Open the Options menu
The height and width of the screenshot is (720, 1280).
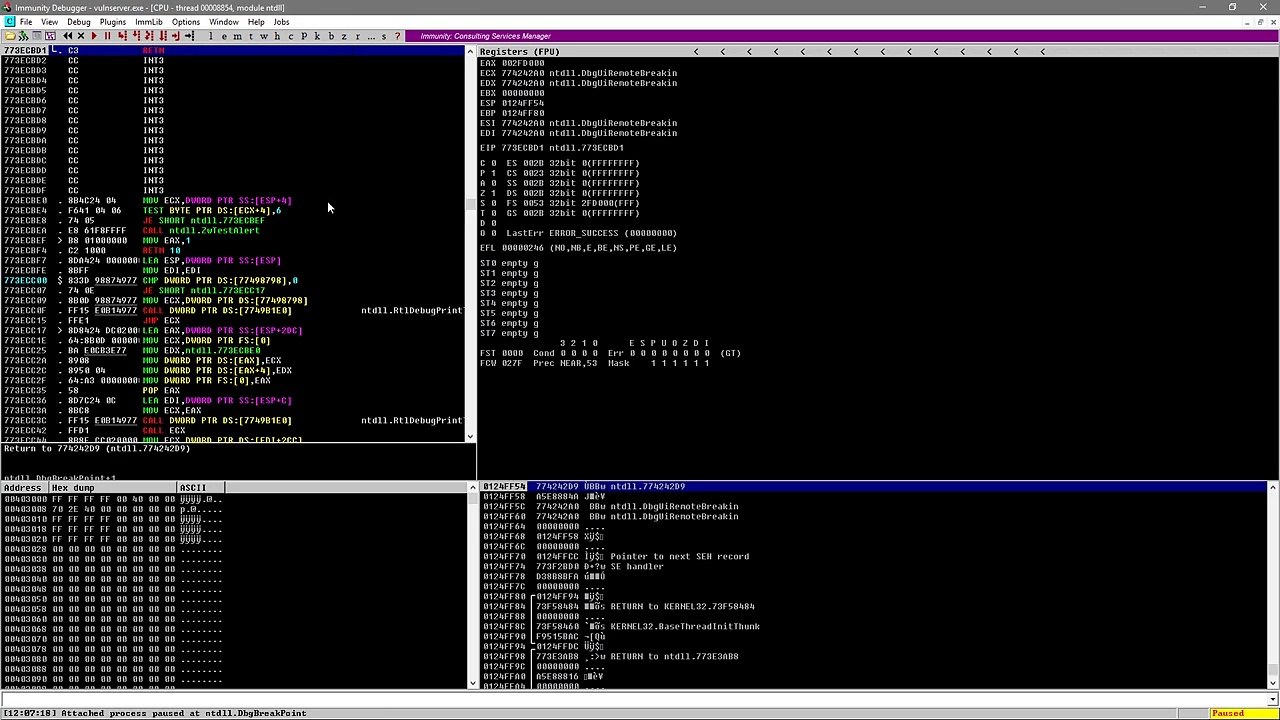(185, 22)
